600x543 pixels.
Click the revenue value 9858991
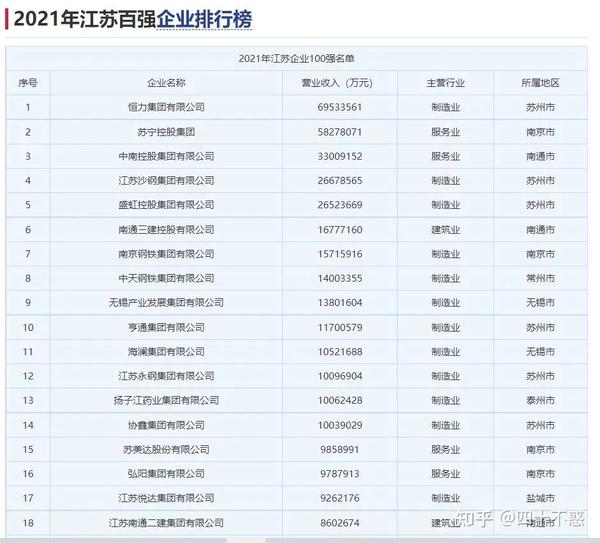point(340,449)
